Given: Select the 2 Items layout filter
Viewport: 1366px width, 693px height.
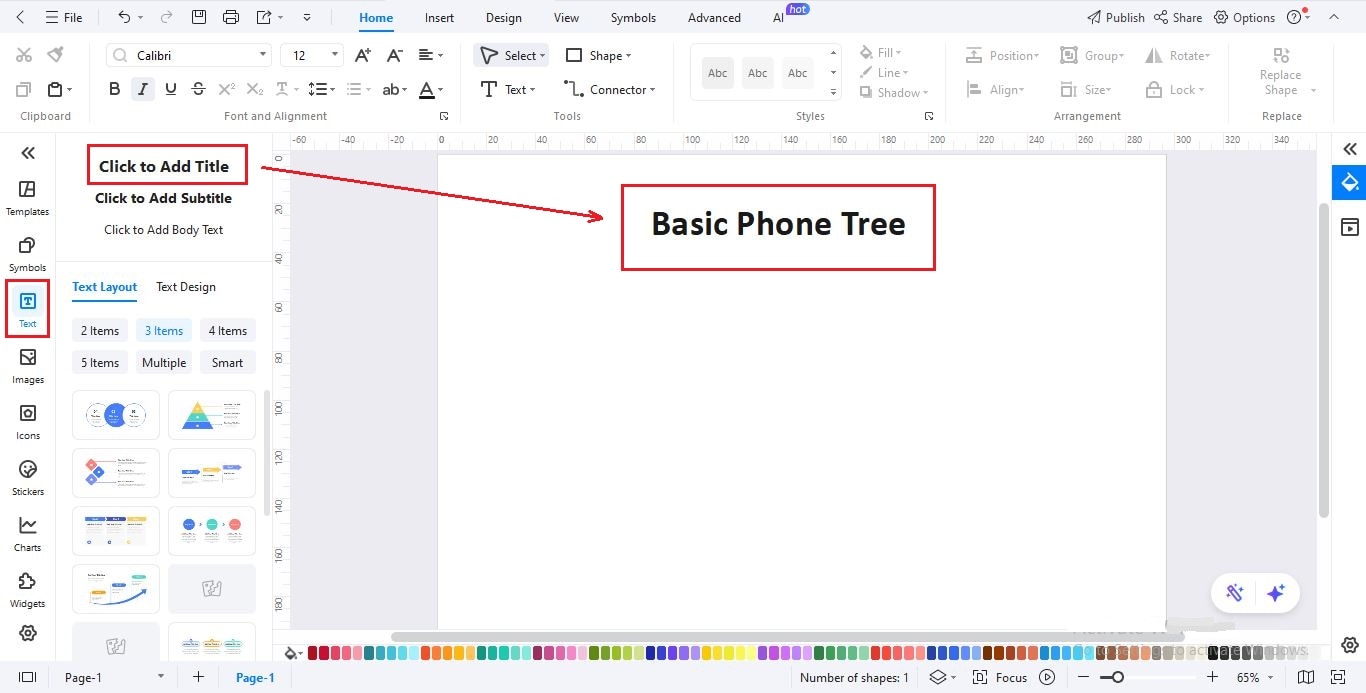Looking at the screenshot, I should (100, 331).
